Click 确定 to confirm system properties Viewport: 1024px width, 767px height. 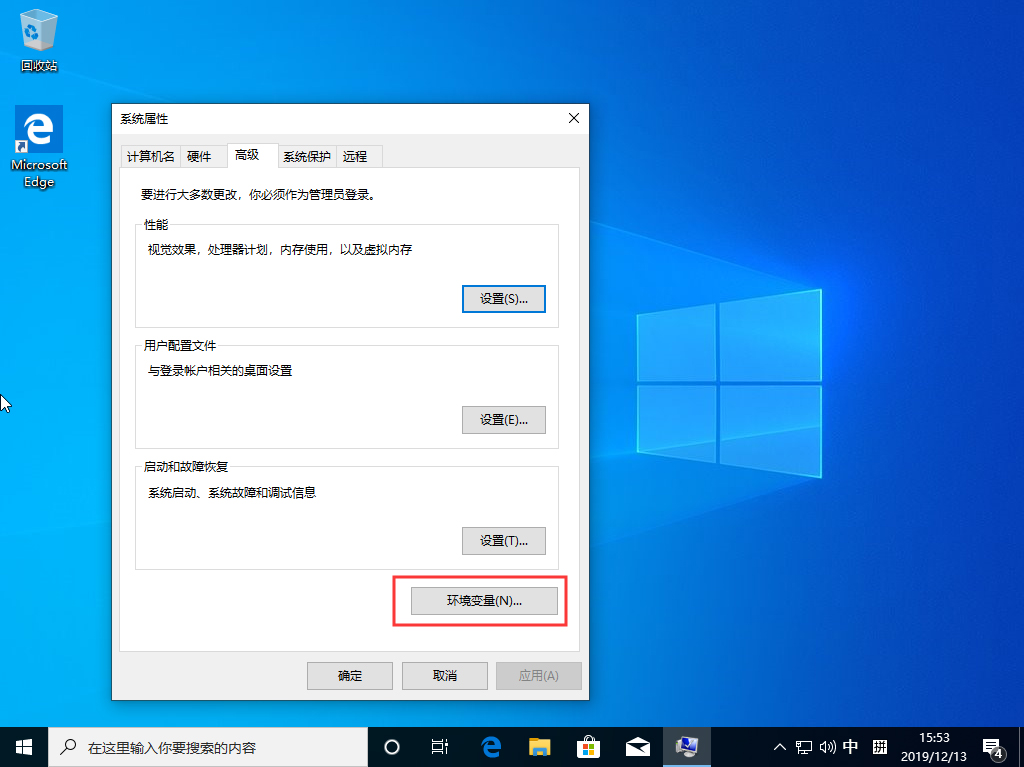pyautogui.click(x=349, y=675)
